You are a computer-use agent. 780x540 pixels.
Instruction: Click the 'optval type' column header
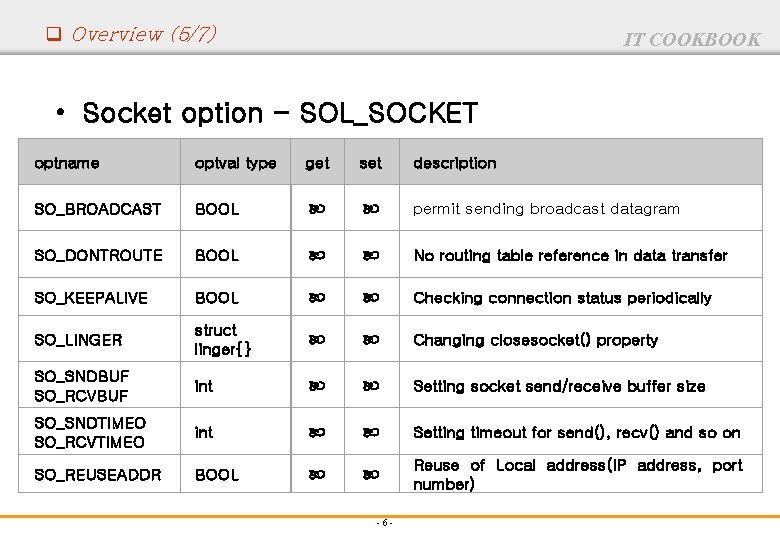pos(235,163)
